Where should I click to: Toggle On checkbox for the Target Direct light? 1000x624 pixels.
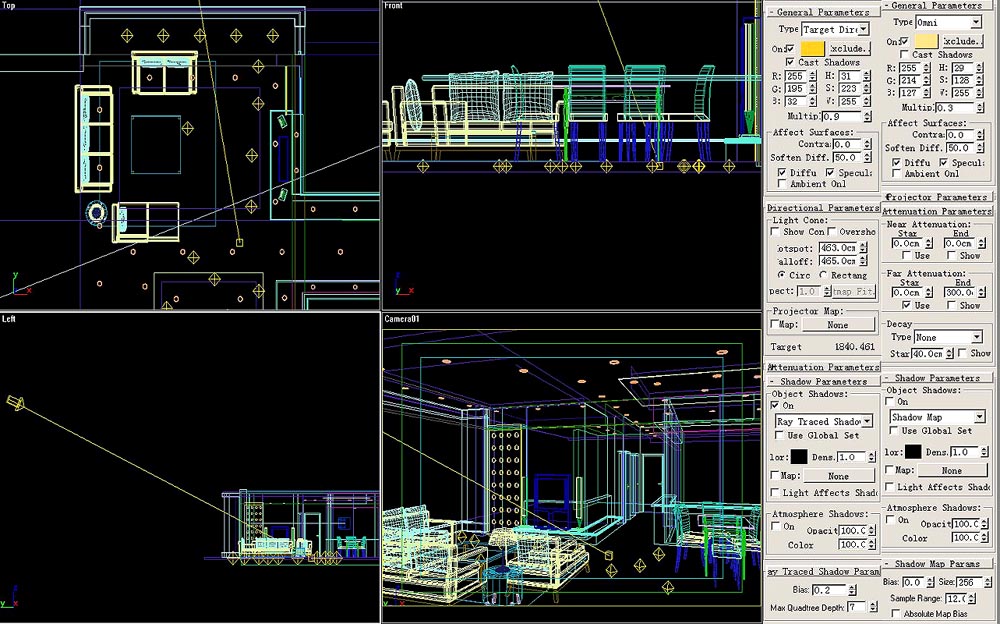(791, 49)
